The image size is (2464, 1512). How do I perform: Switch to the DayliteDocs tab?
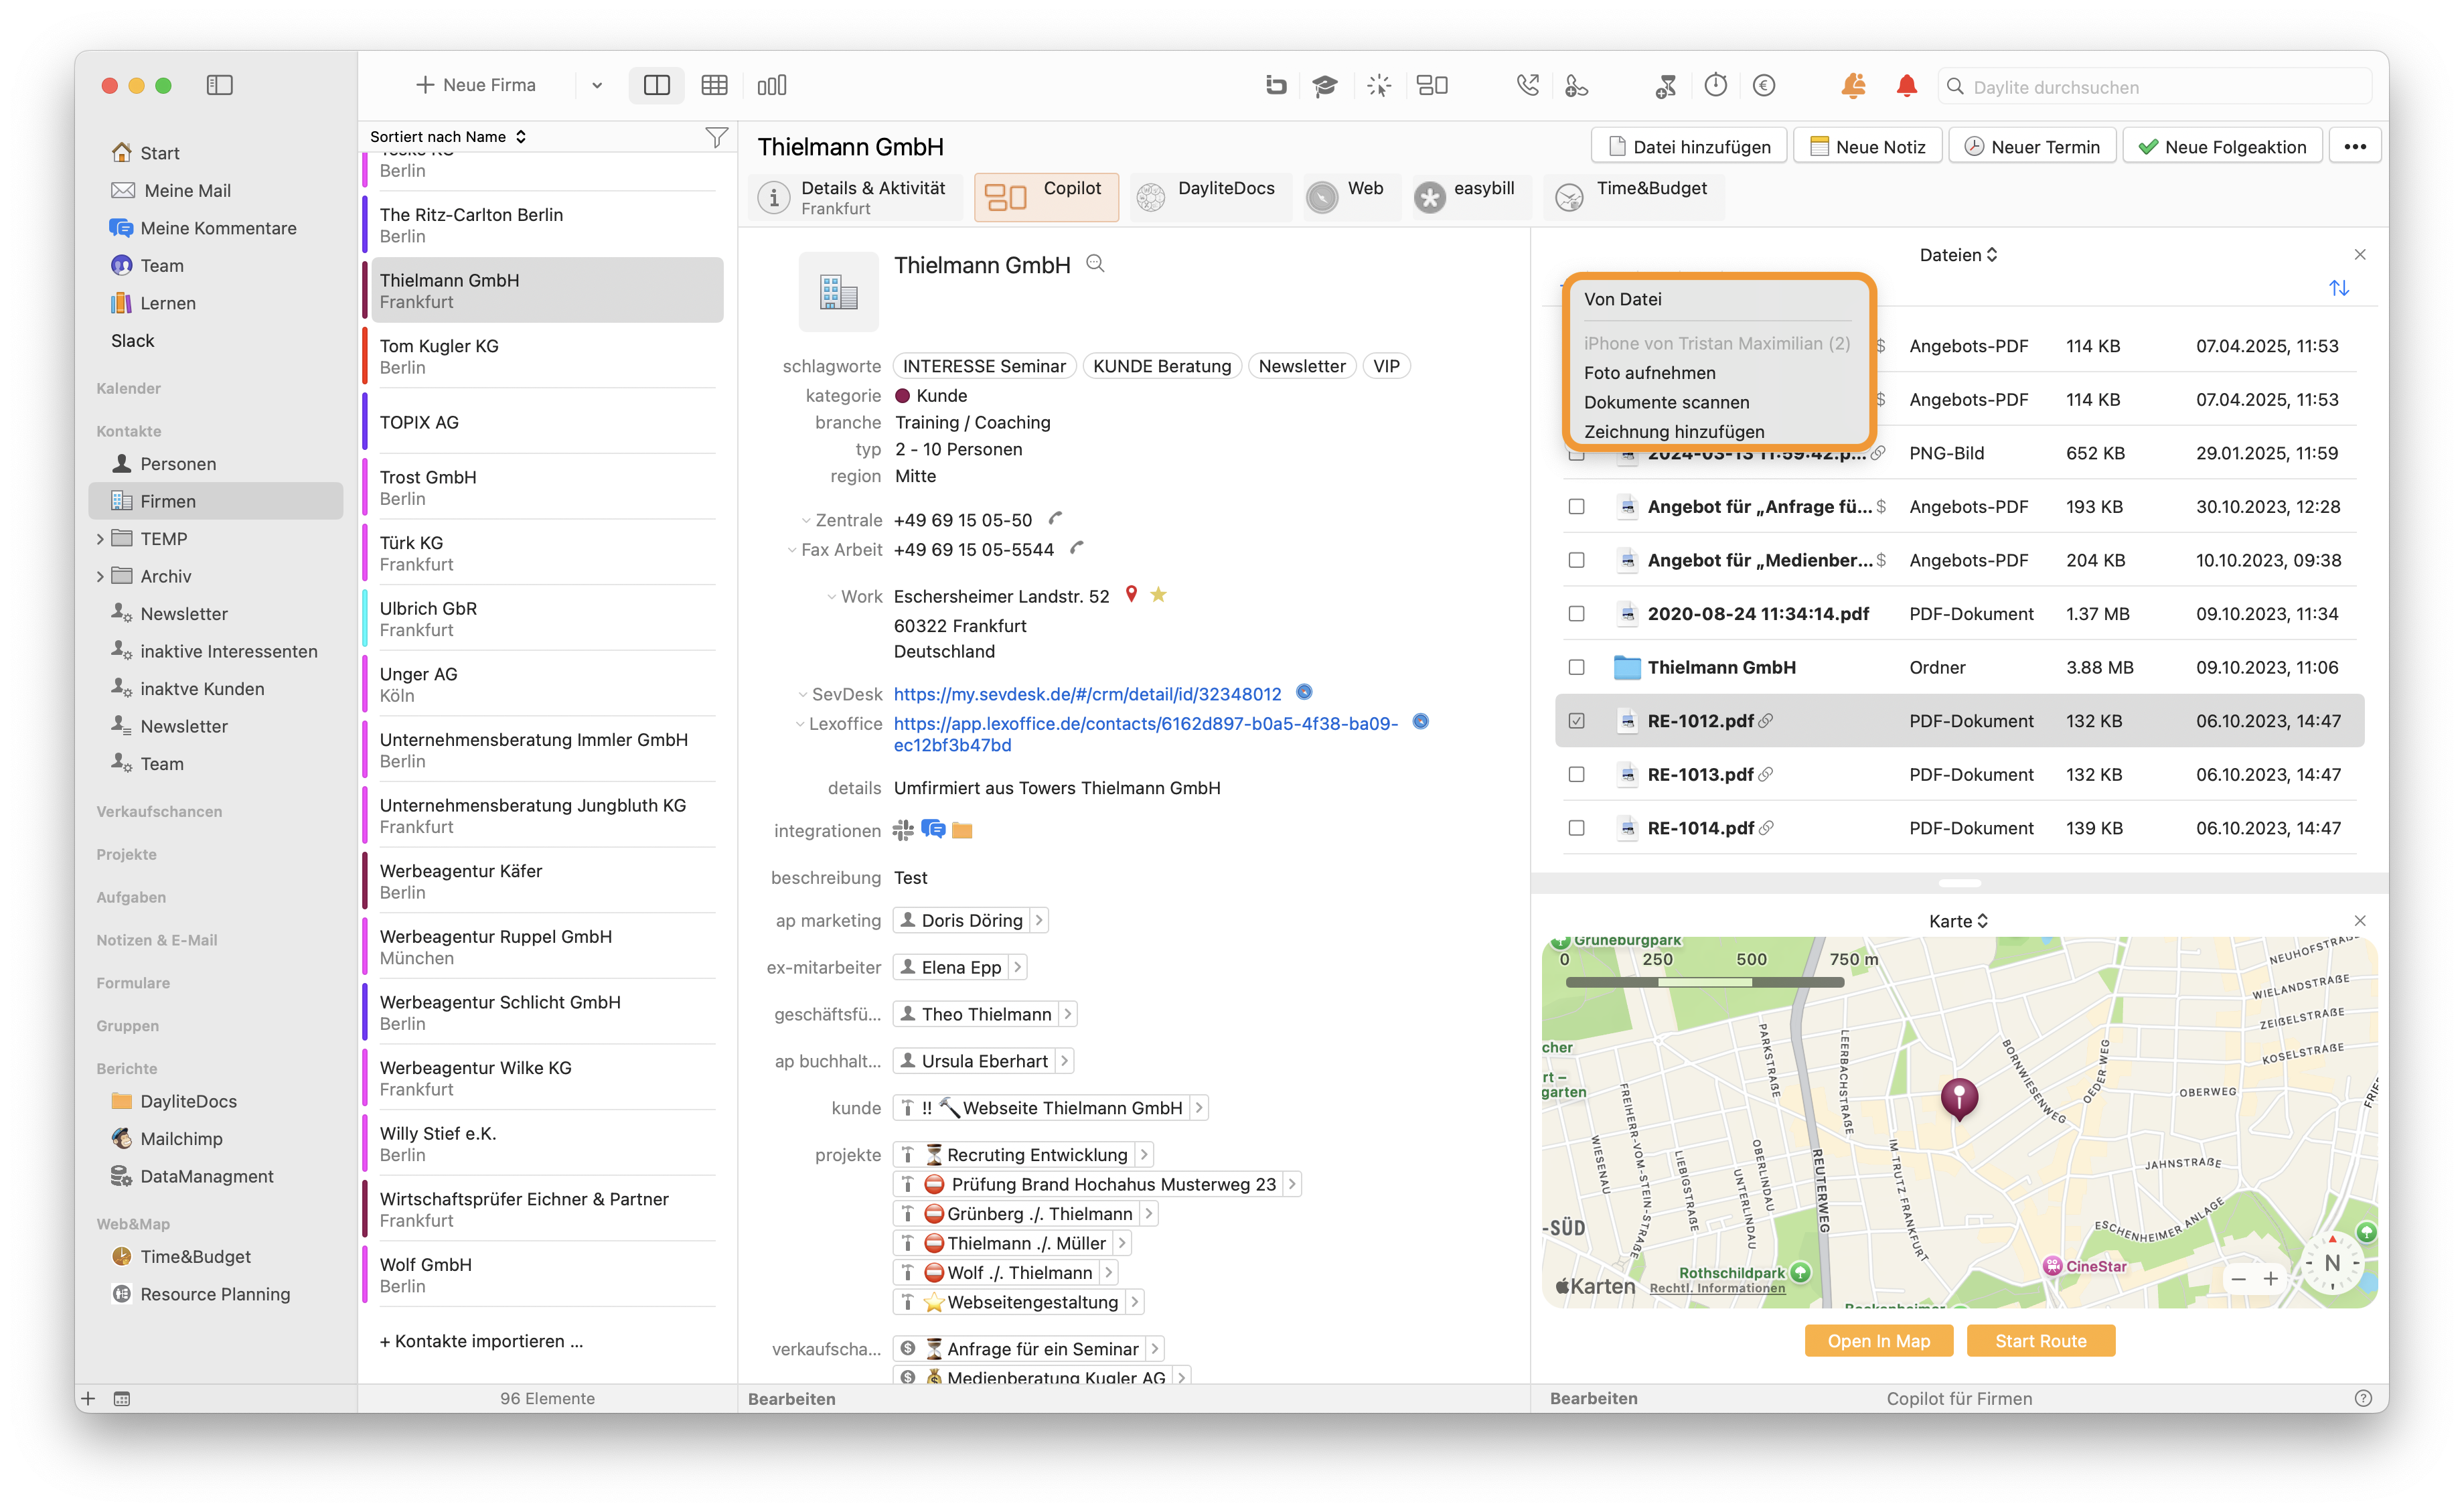point(1209,197)
